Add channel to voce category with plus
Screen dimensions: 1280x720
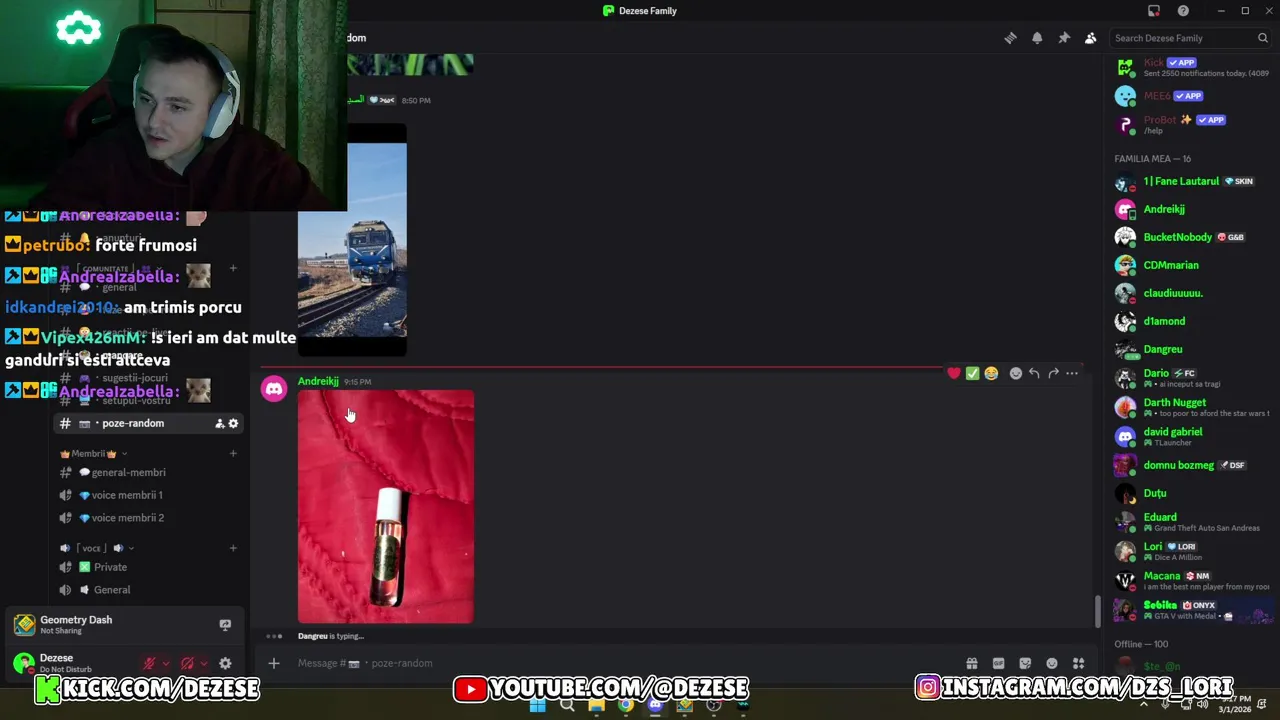[233, 548]
